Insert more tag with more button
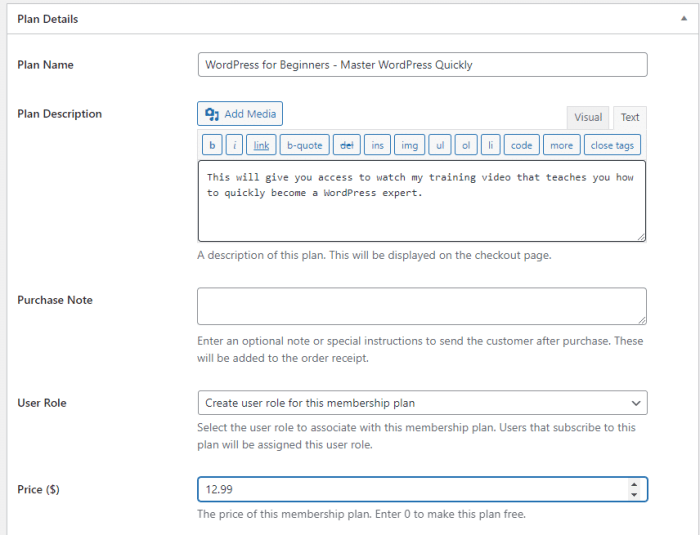The width and height of the screenshot is (700, 535). pyautogui.click(x=561, y=145)
